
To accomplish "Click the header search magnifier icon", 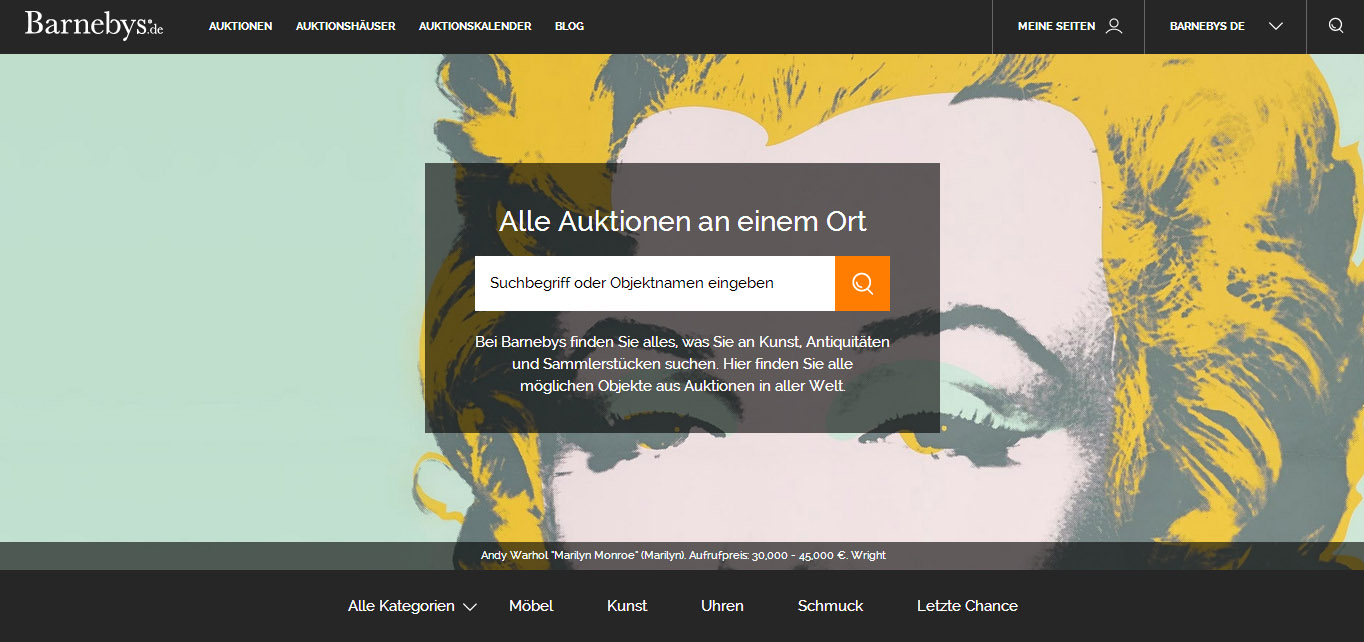I will coord(1336,26).
